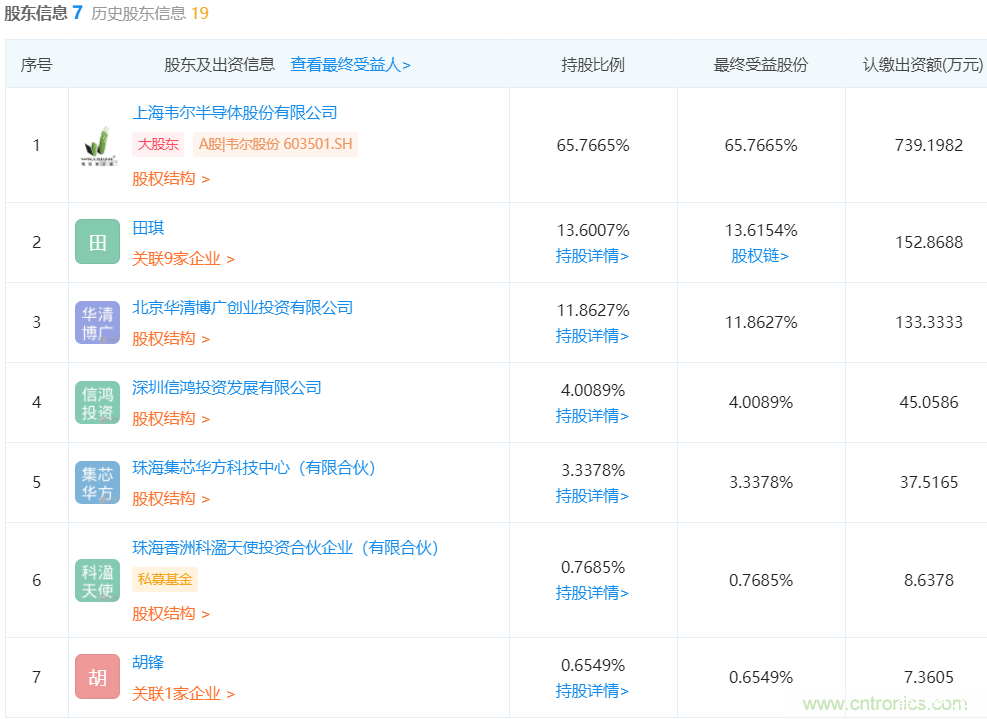Click the Will Semiconductor company logo
This screenshot has width=987, height=719.
pyautogui.click(x=96, y=144)
